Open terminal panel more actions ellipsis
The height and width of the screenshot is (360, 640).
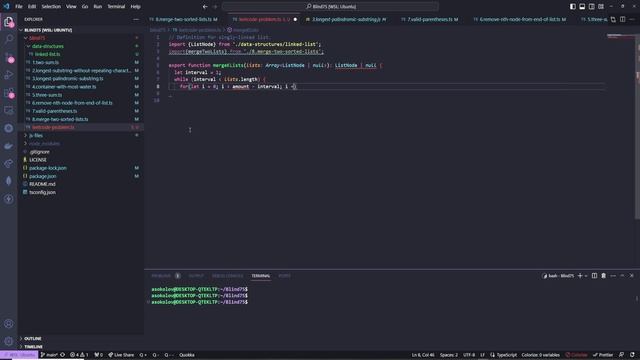(613, 276)
